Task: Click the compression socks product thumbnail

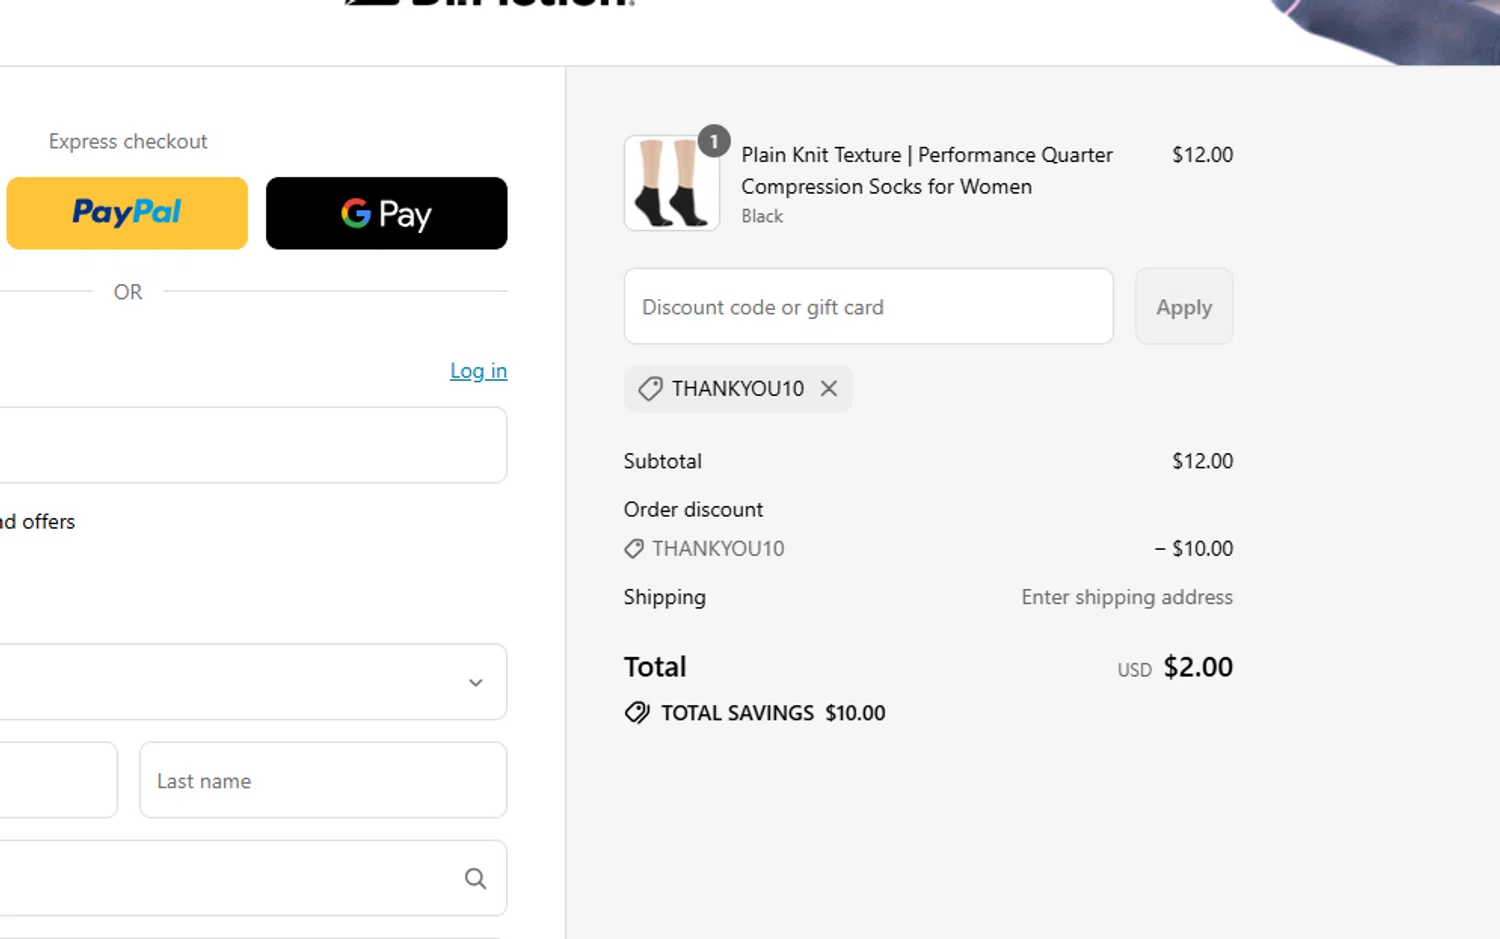Action: tap(672, 183)
